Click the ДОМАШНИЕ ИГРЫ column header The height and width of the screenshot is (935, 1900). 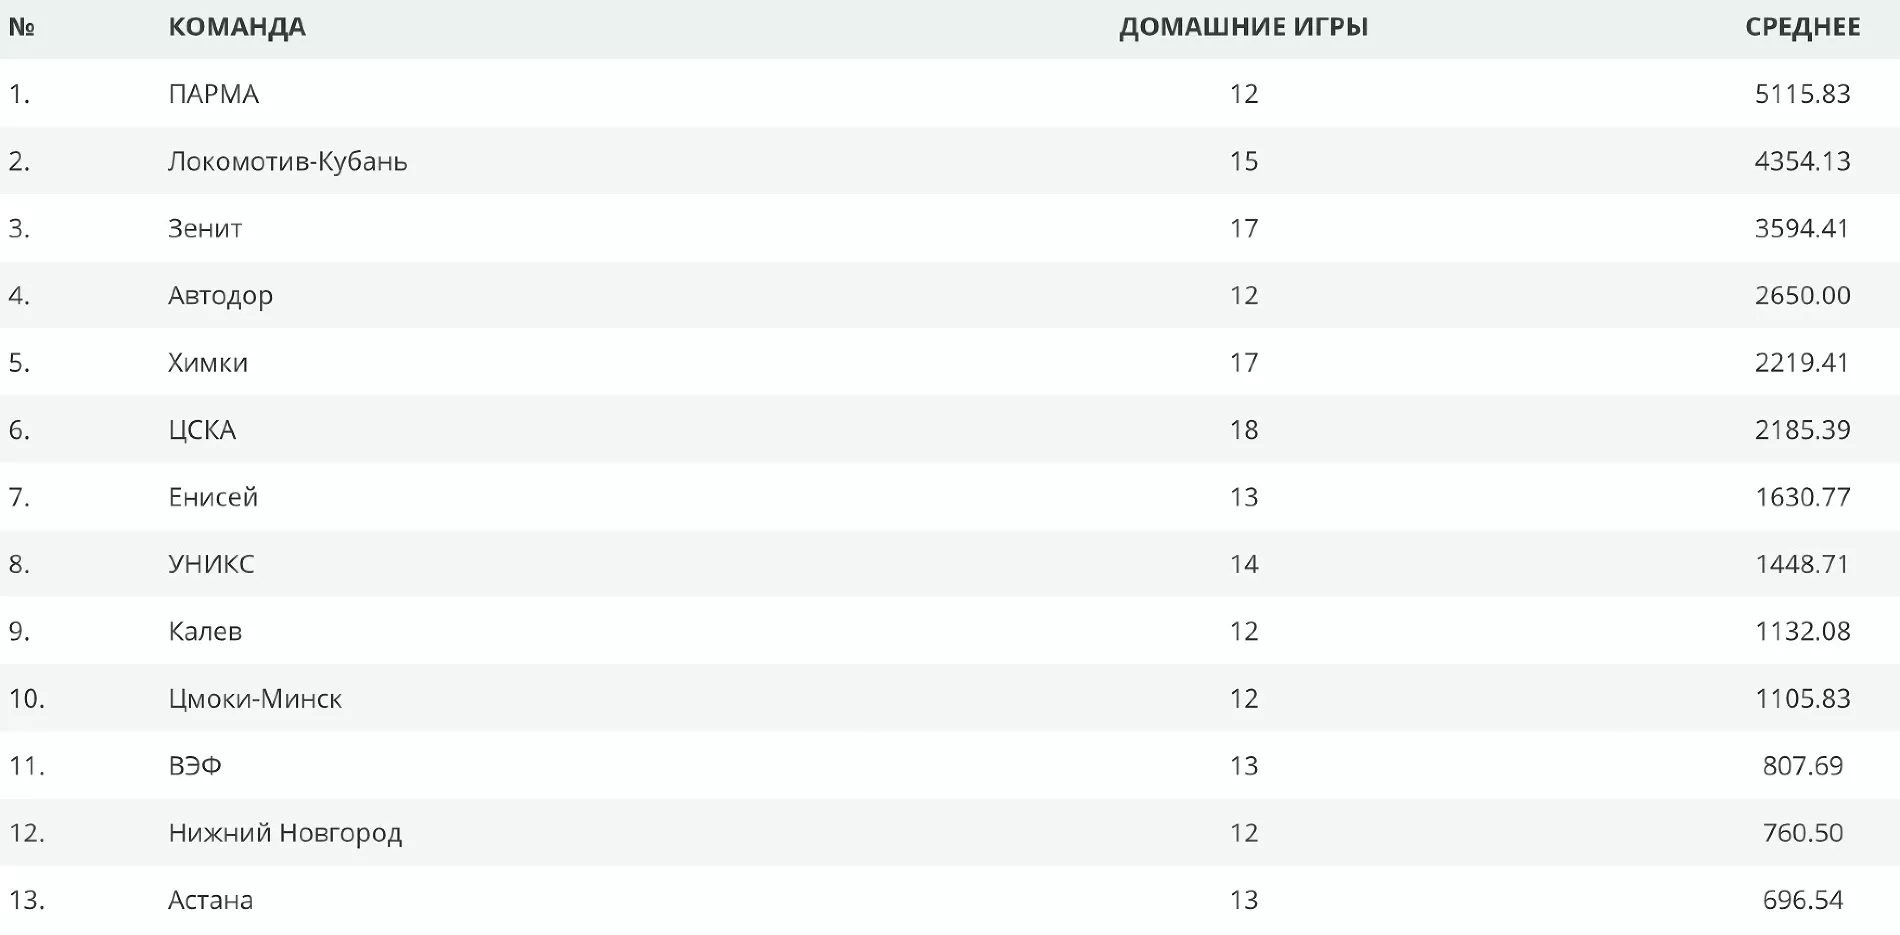(x=1243, y=27)
